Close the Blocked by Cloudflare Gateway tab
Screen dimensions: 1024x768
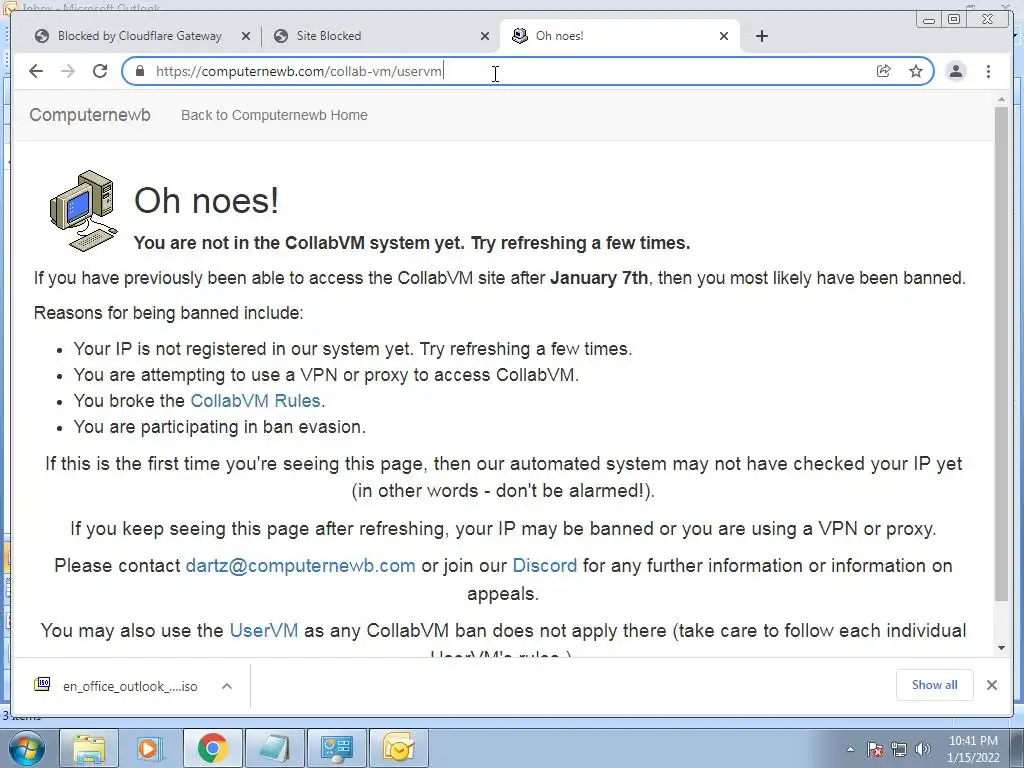coord(246,36)
